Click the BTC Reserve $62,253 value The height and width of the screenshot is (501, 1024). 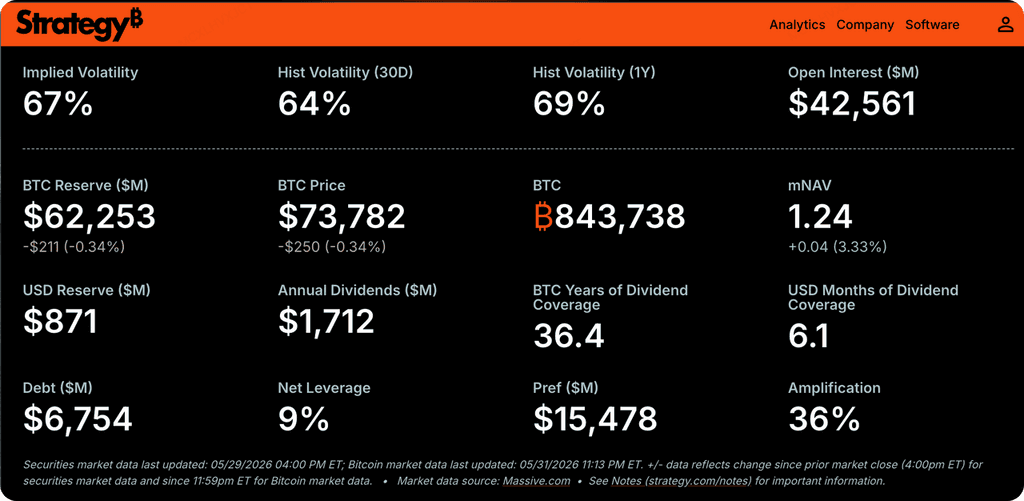point(89,217)
